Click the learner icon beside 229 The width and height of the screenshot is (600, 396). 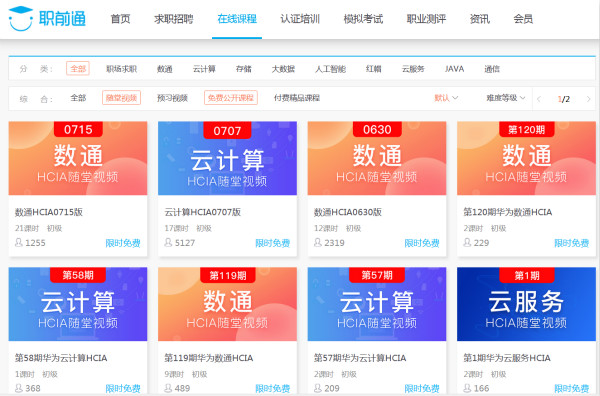[x=467, y=242]
